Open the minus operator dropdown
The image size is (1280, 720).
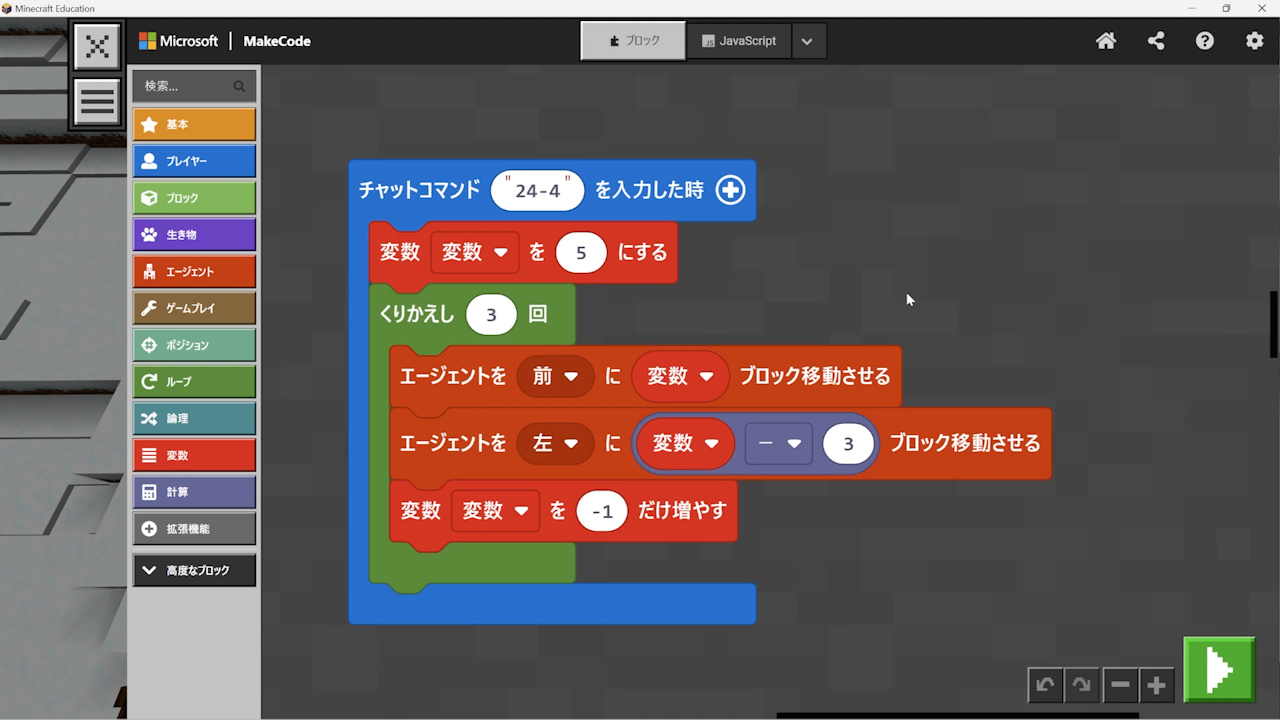pyautogui.click(x=780, y=443)
